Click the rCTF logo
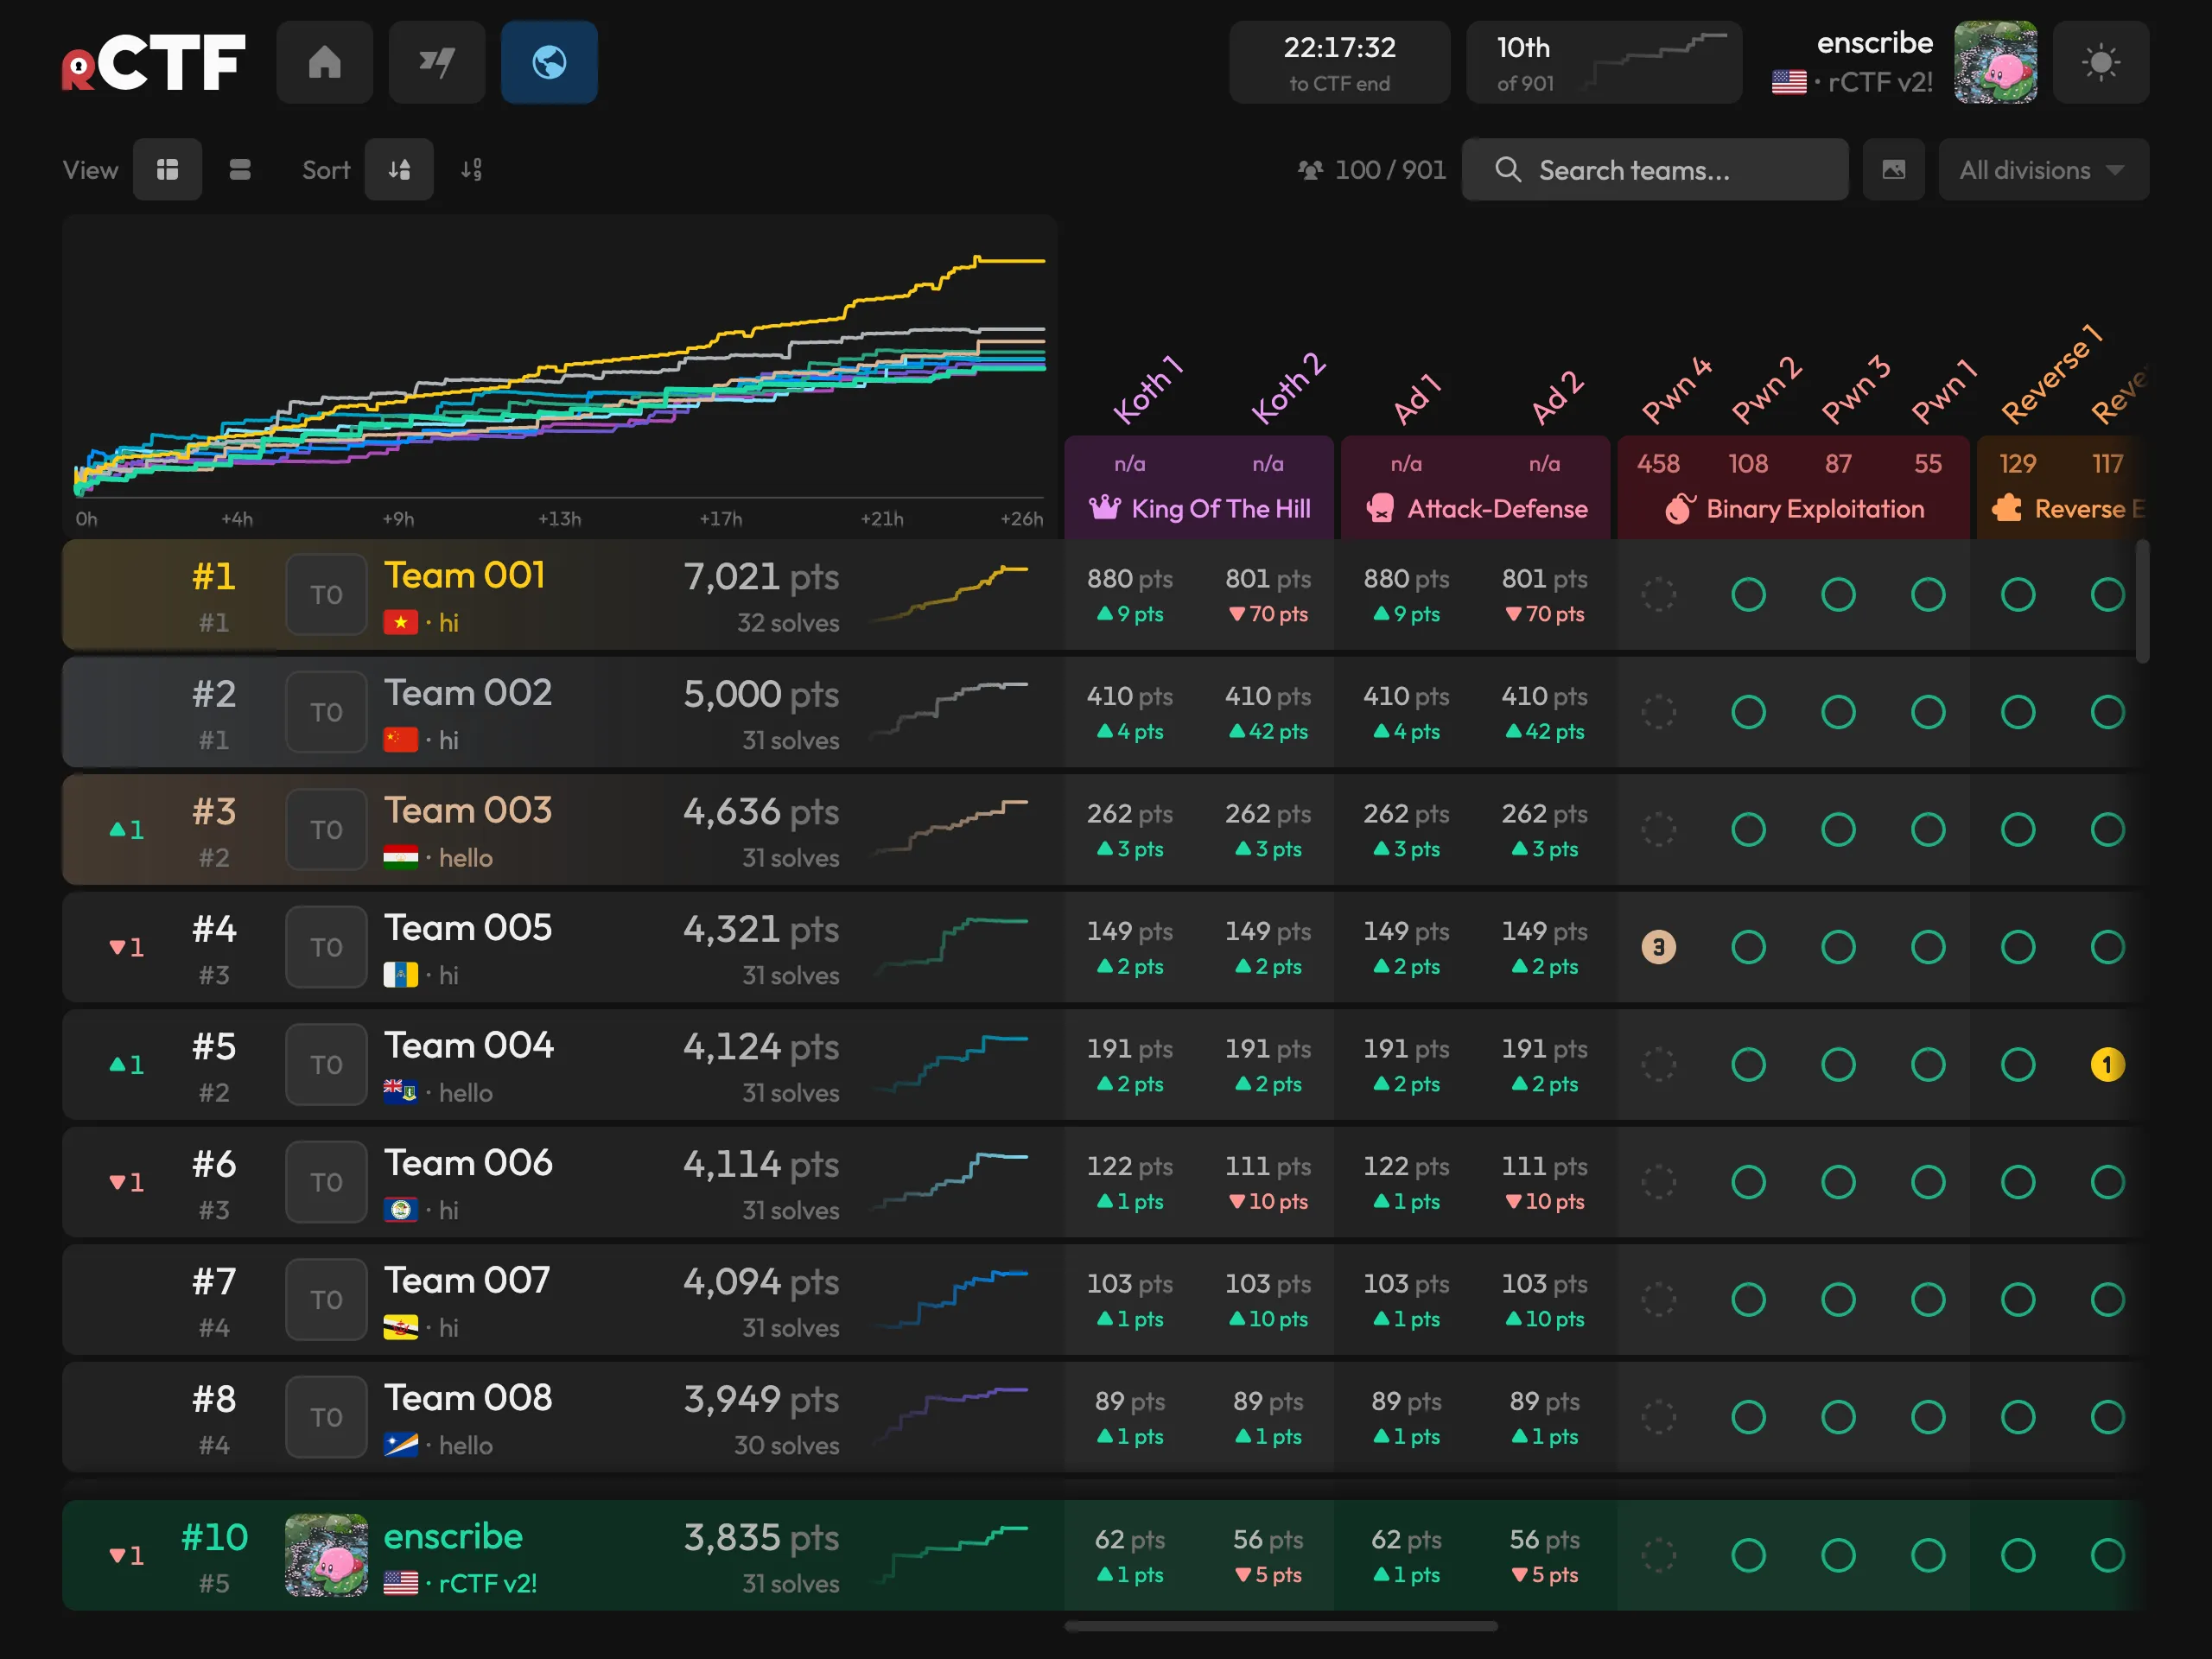This screenshot has width=2212, height=1659. pos(153,62)
